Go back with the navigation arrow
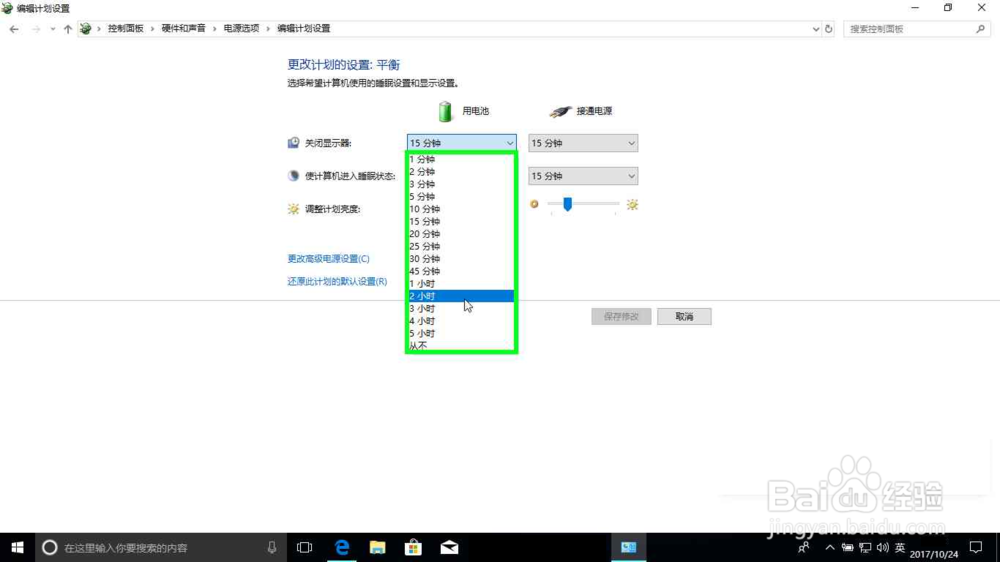Viewport: 1000px width, 562px height. point(14,29)
